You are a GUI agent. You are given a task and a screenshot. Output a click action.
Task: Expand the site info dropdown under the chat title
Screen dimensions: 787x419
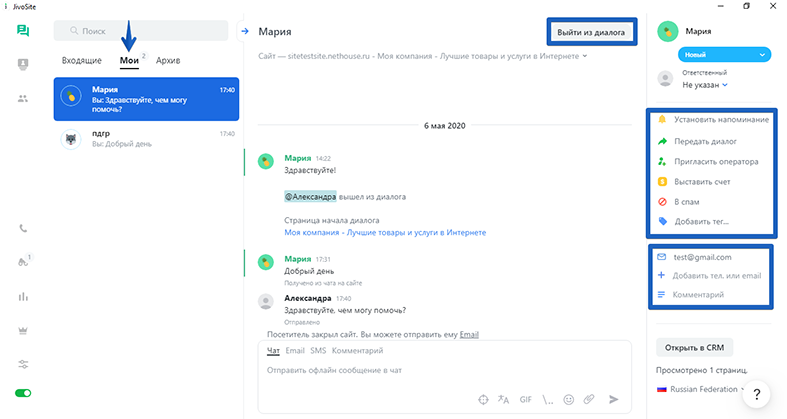[585, 56]
